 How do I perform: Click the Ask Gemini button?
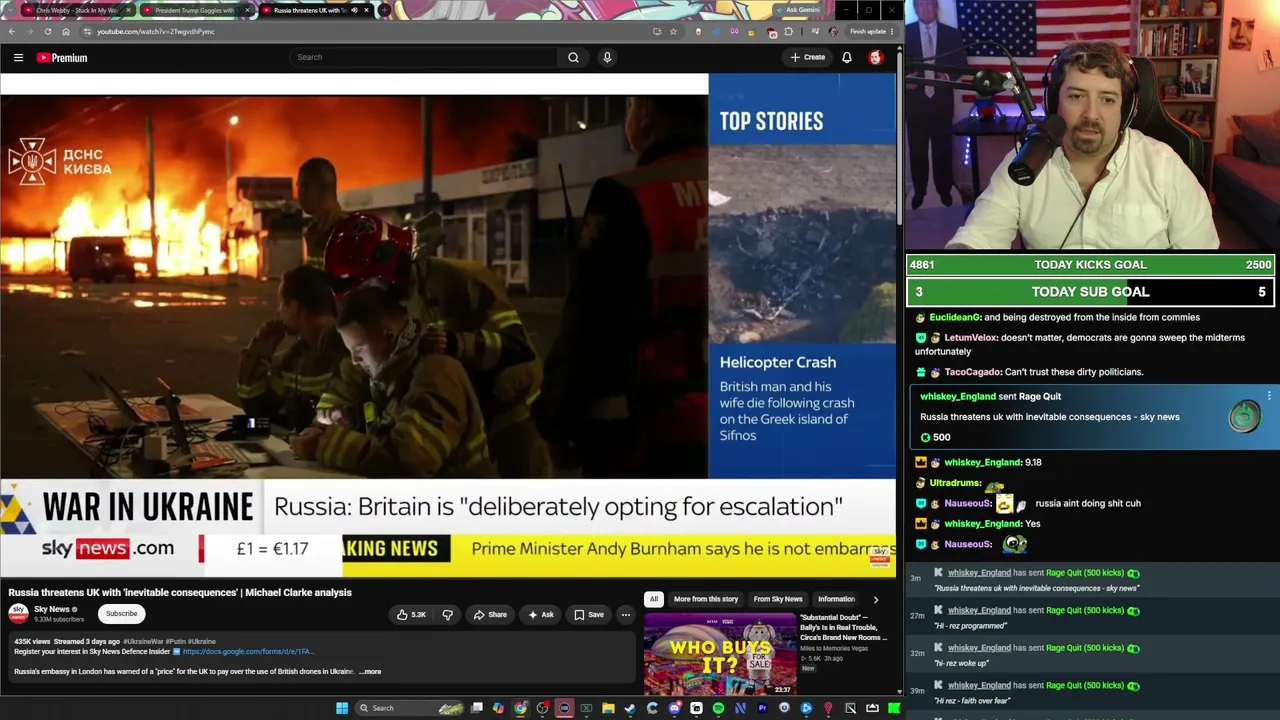(x=802, y=10)
